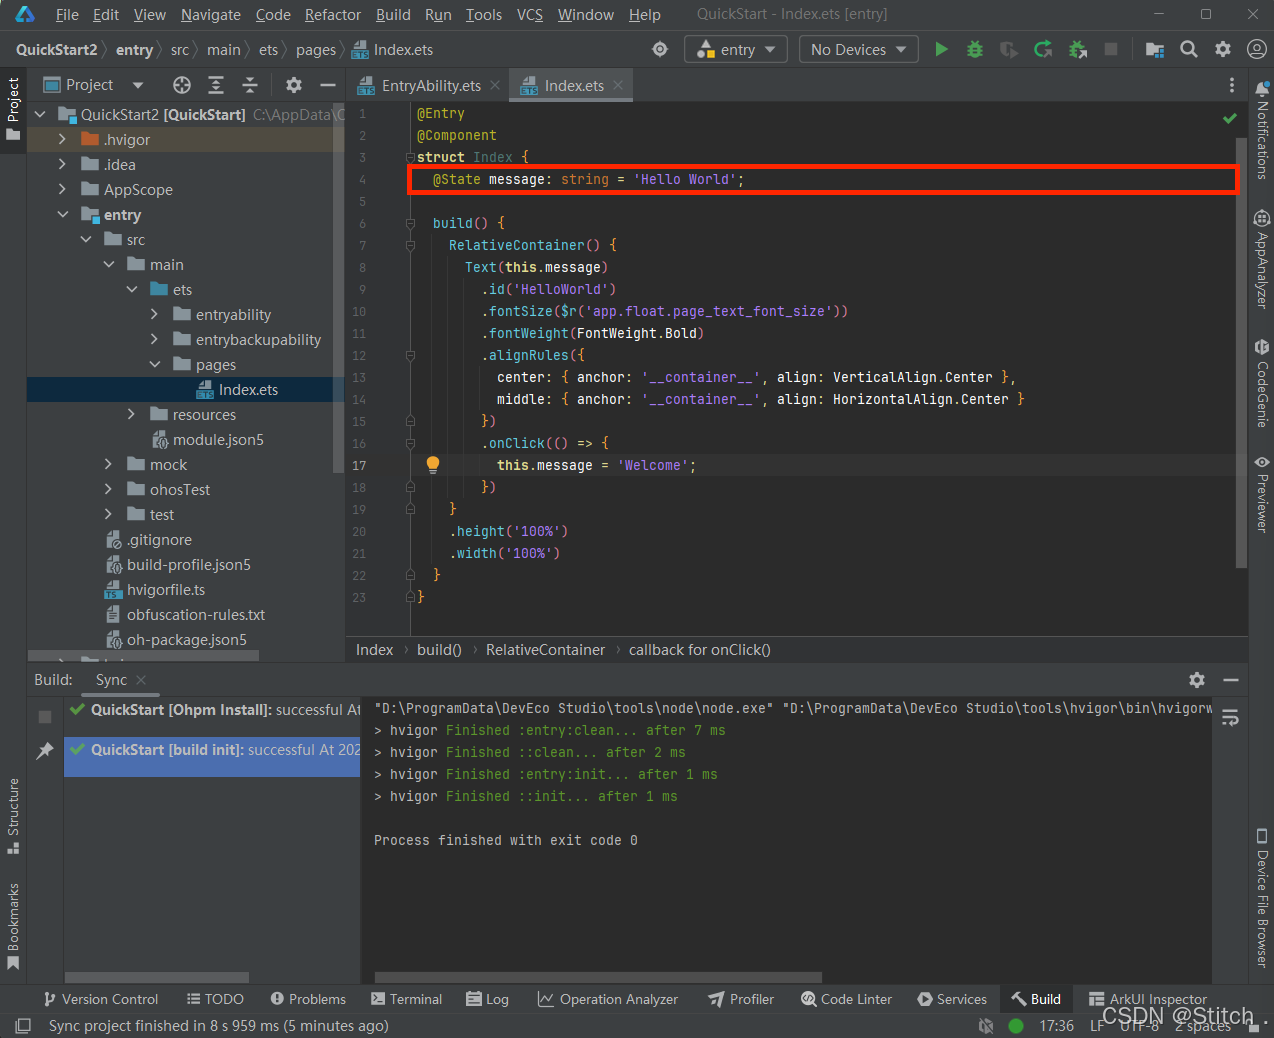Viewport: 1274px width, 1038px height.
Task: Switch to the EntryAbility.ets editor tab
Action: pos(430,86)
